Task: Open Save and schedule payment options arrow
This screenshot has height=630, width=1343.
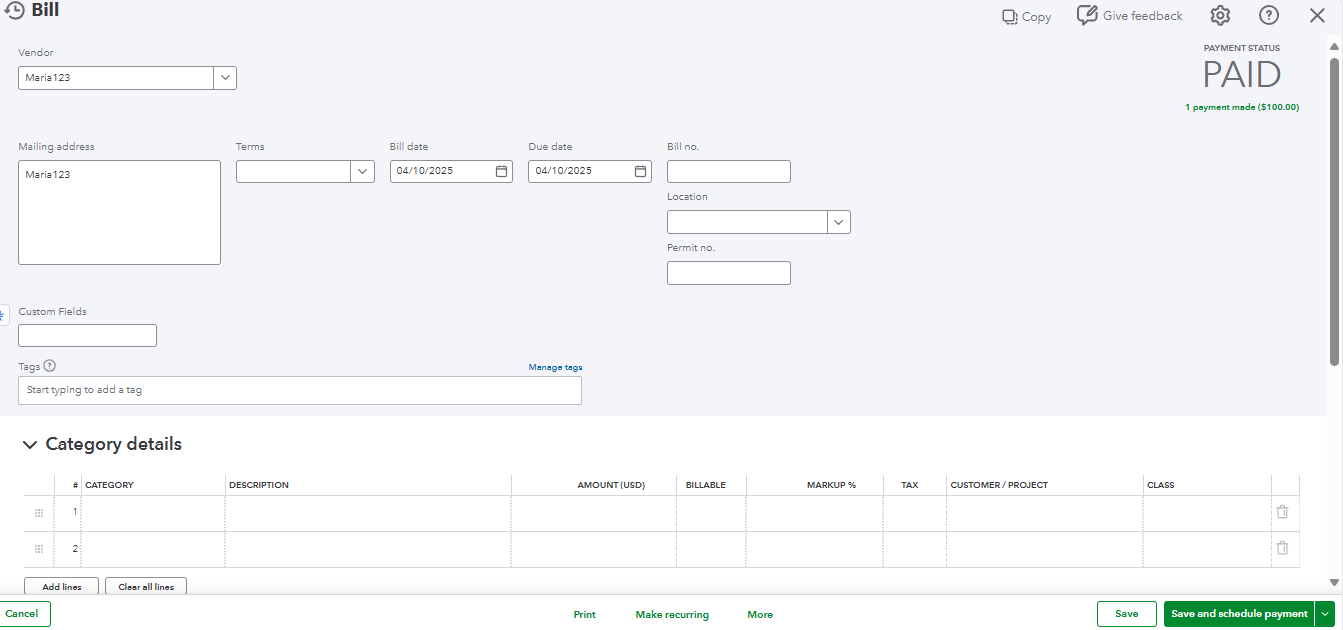Action: tap(1326, 614)
